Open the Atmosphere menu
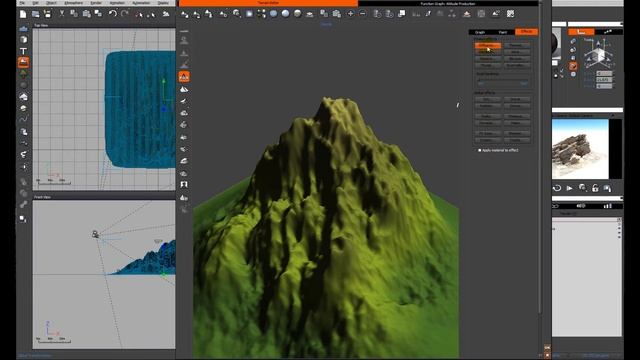The height and width of the screenshot is (360, 640). point(74,3)
